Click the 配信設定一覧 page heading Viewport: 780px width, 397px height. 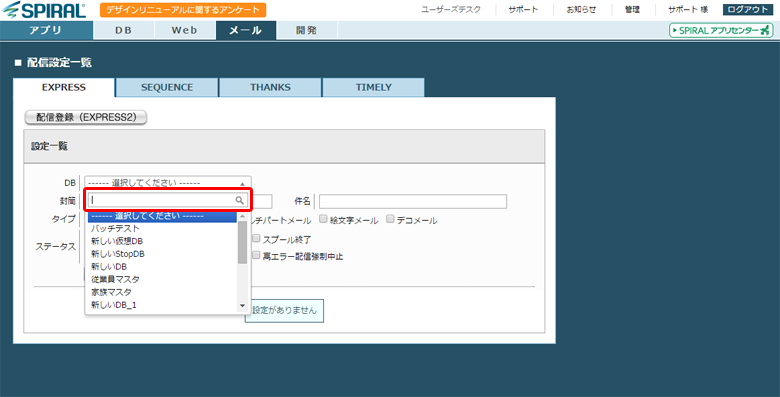pos(59,63)
